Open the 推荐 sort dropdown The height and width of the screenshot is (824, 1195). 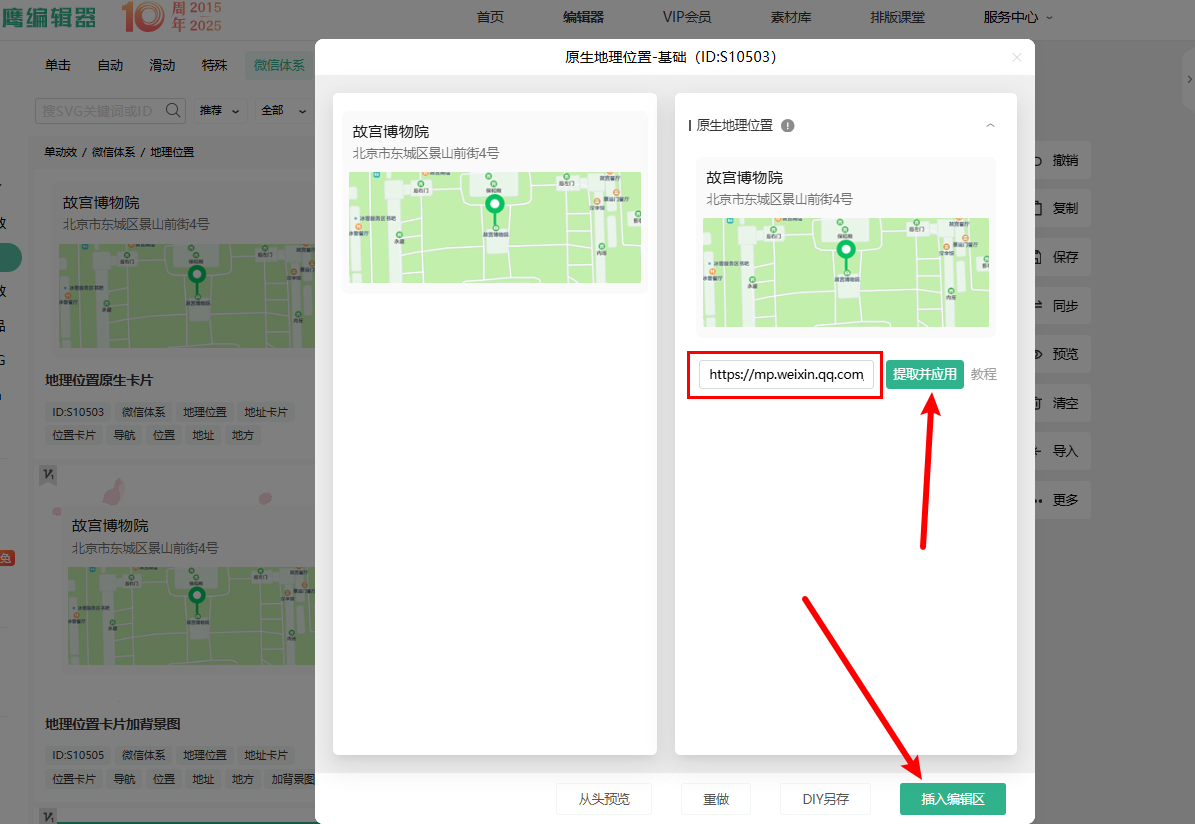219,110
